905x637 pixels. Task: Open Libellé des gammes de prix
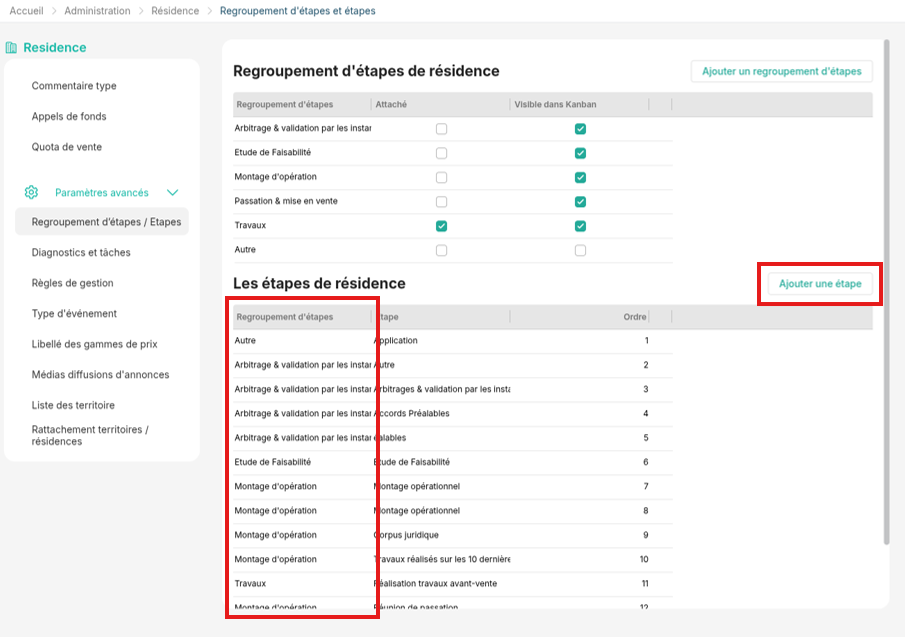point(94,344)
